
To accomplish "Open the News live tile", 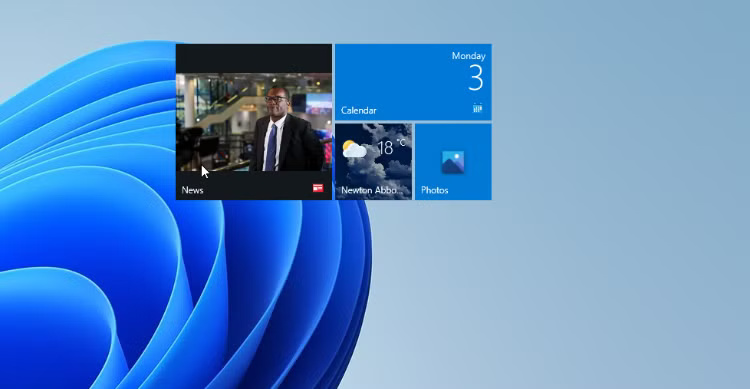I will (x=254, y=122).
